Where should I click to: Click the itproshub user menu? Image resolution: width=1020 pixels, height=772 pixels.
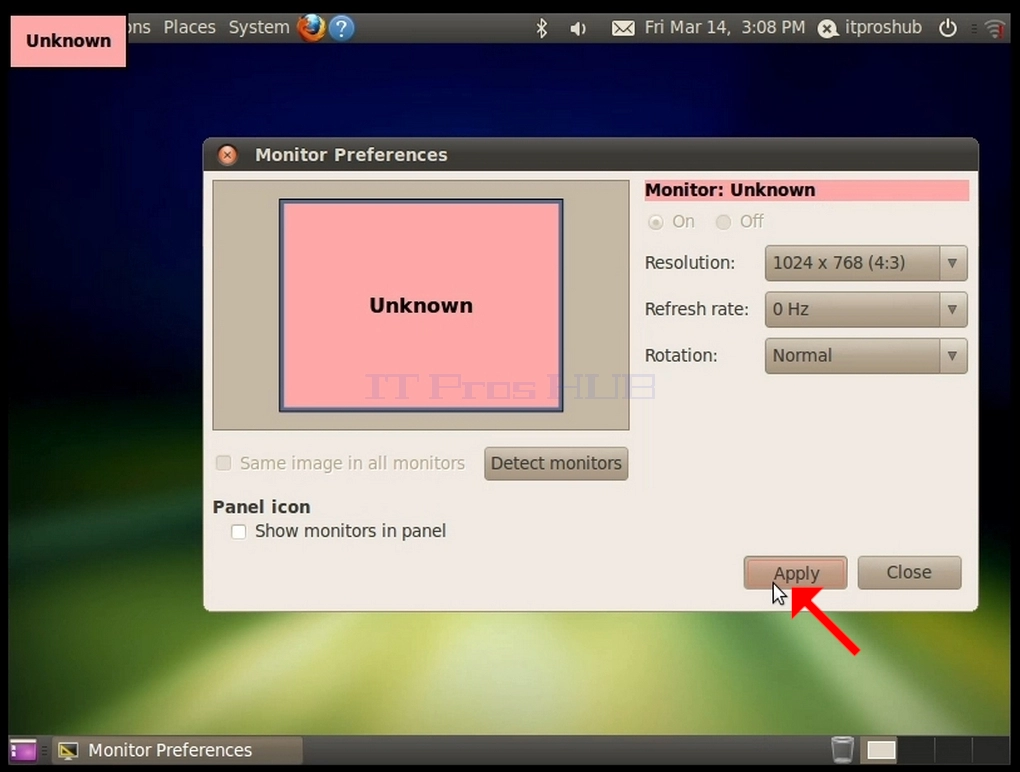pyautogui.click(x=883, y=27)
